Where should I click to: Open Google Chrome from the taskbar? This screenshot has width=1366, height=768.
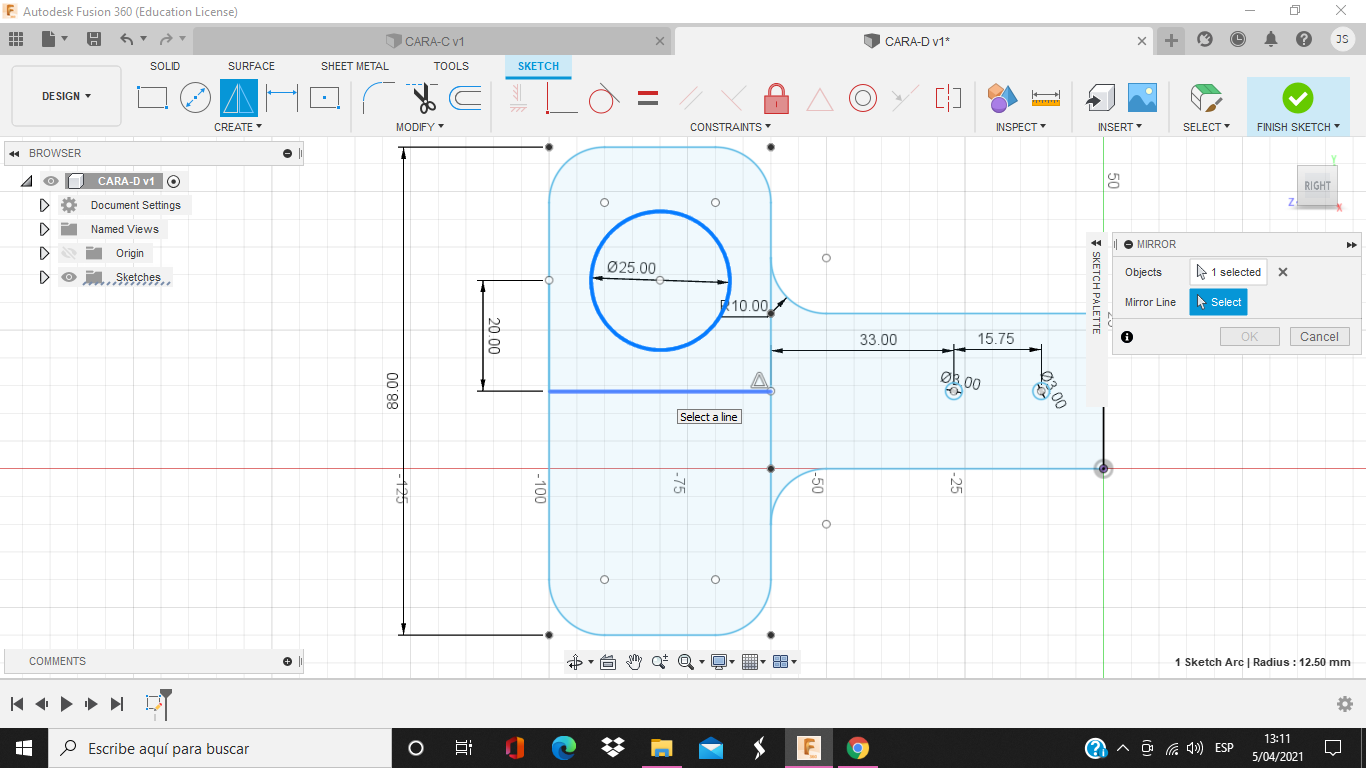(857, 748)
